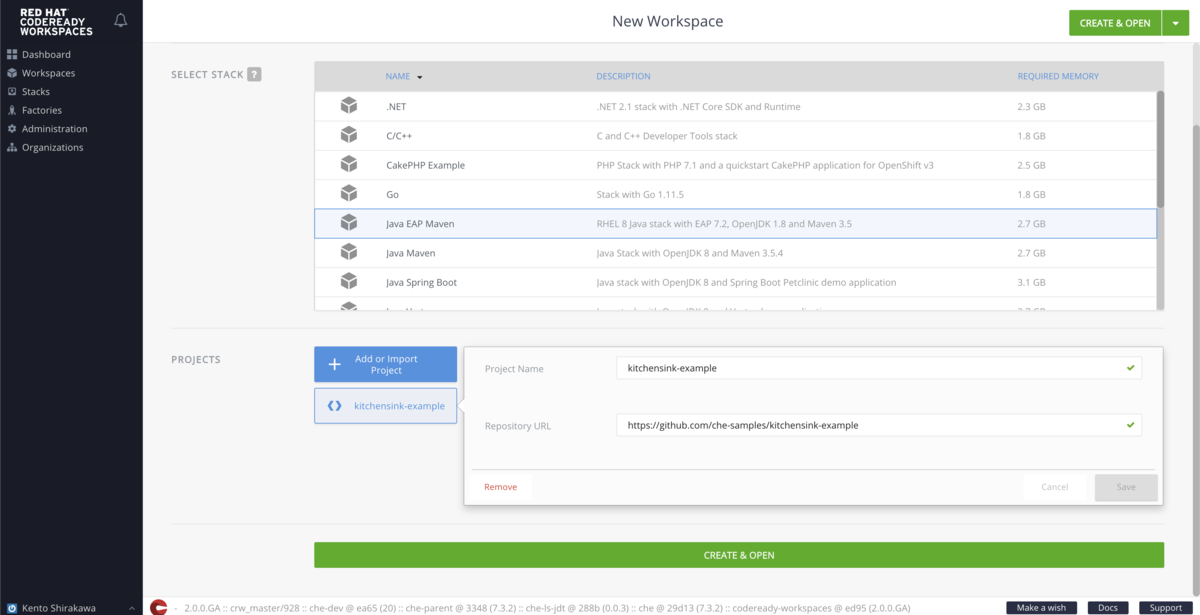Click the top-right Create & Open button

click(x=1115, y=23)
